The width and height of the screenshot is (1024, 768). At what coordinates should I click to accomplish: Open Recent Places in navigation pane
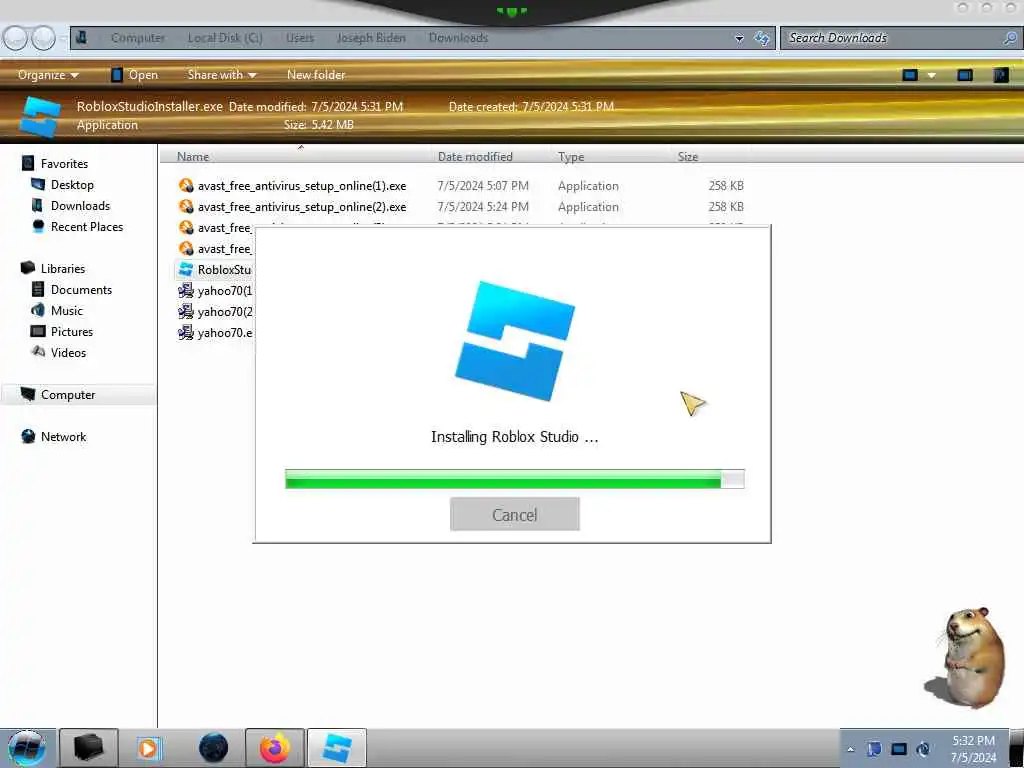(x=86, y=227)
